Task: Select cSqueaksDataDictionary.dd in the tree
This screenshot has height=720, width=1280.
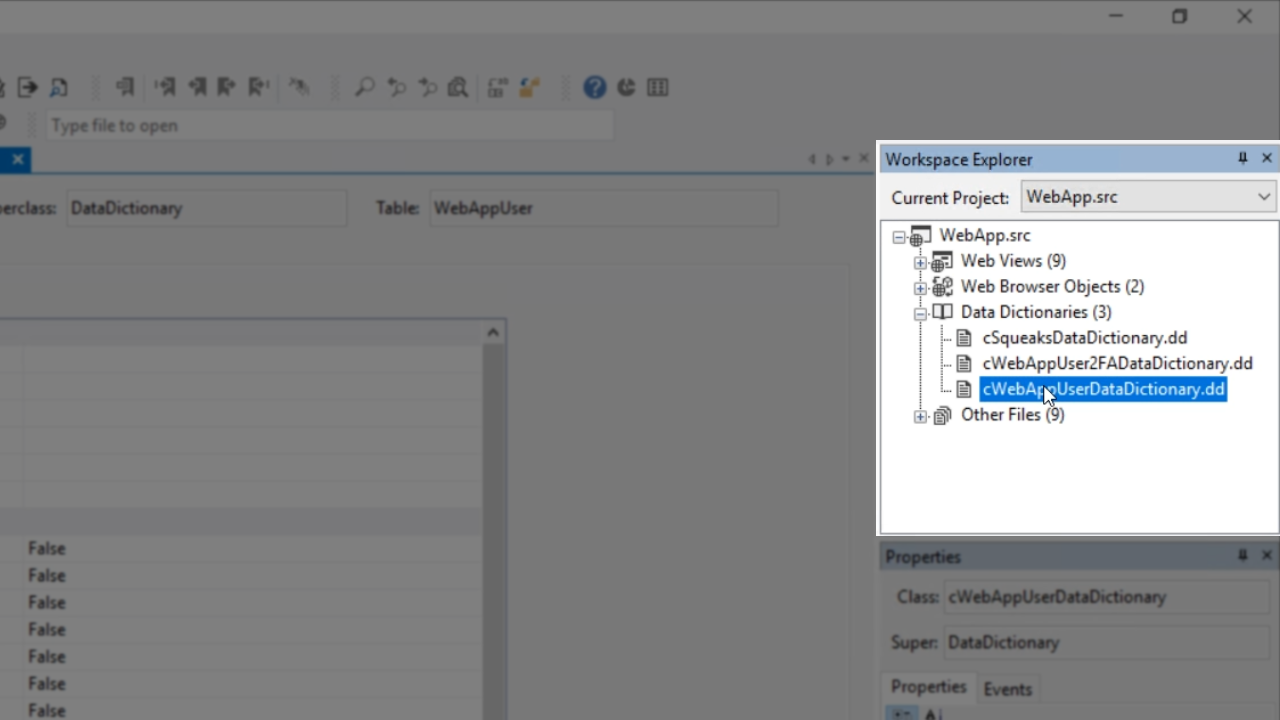Action: 1084,338
